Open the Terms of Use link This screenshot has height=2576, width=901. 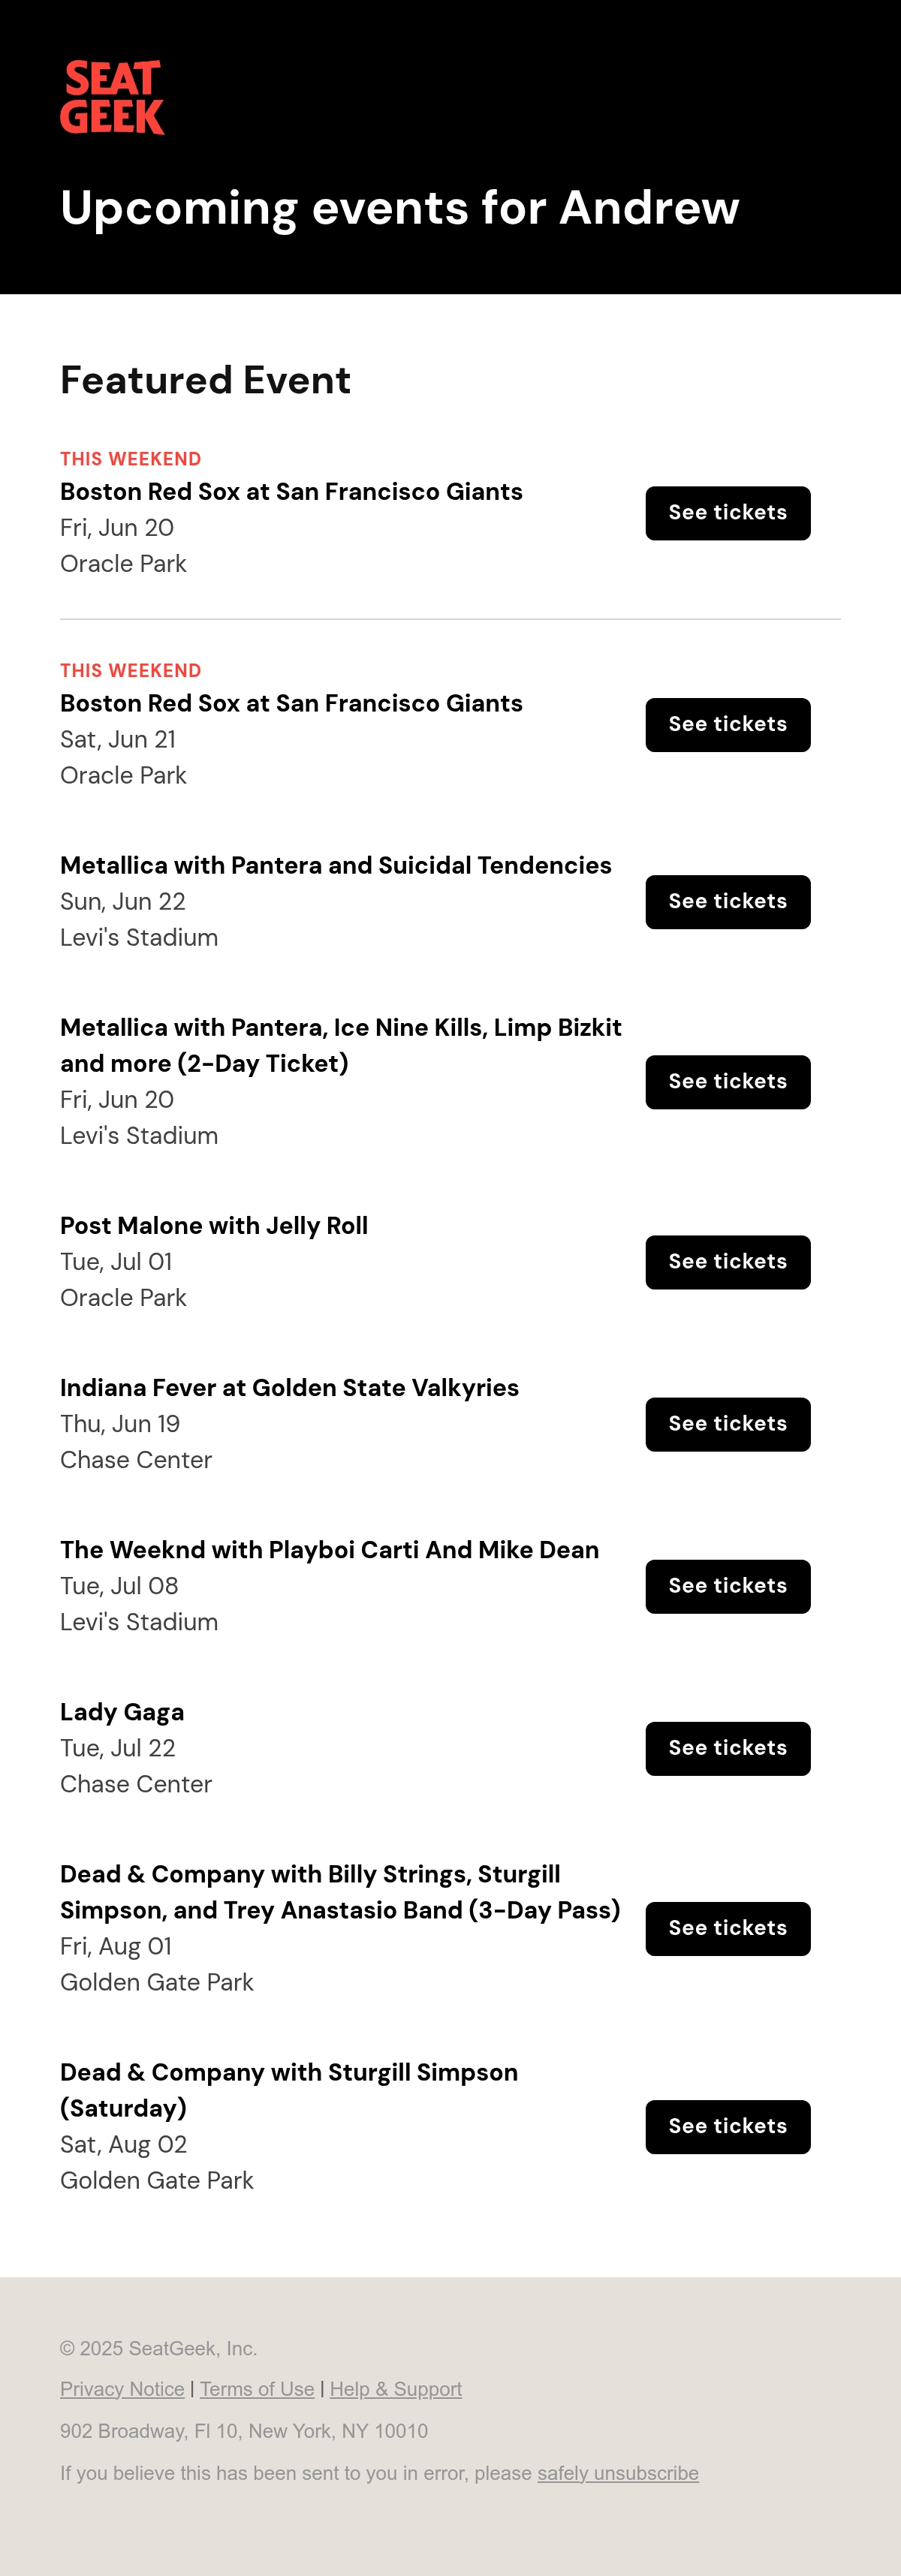click(x=257, y=2389)
